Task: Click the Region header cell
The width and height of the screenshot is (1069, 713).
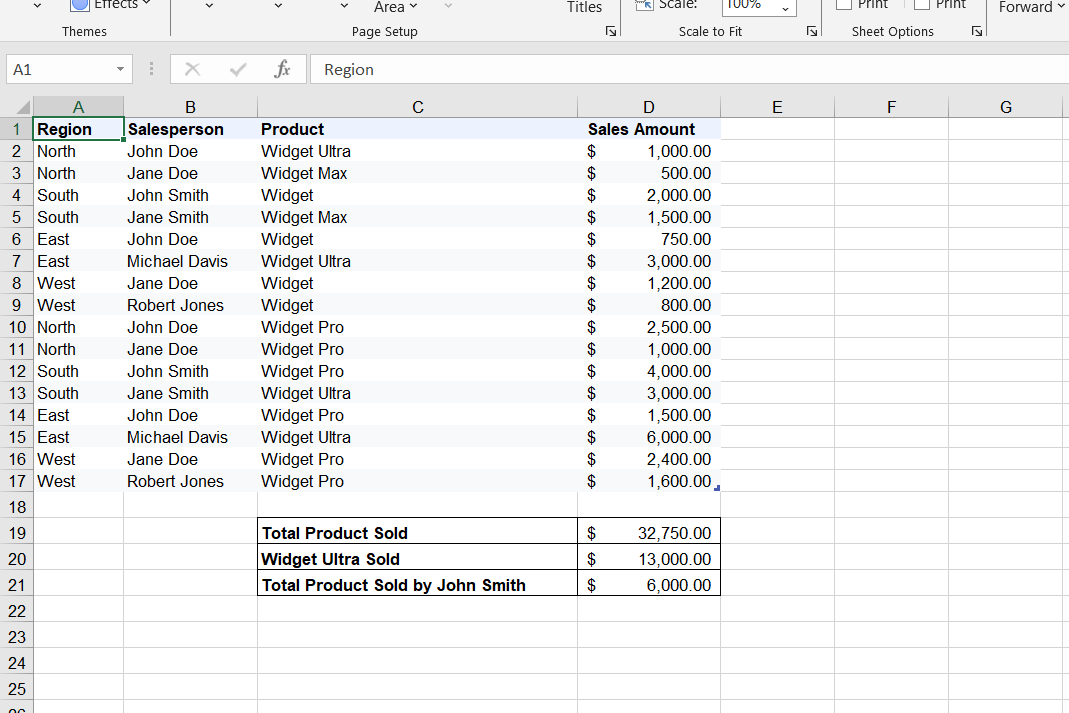Action: click(x=78, y=129)
